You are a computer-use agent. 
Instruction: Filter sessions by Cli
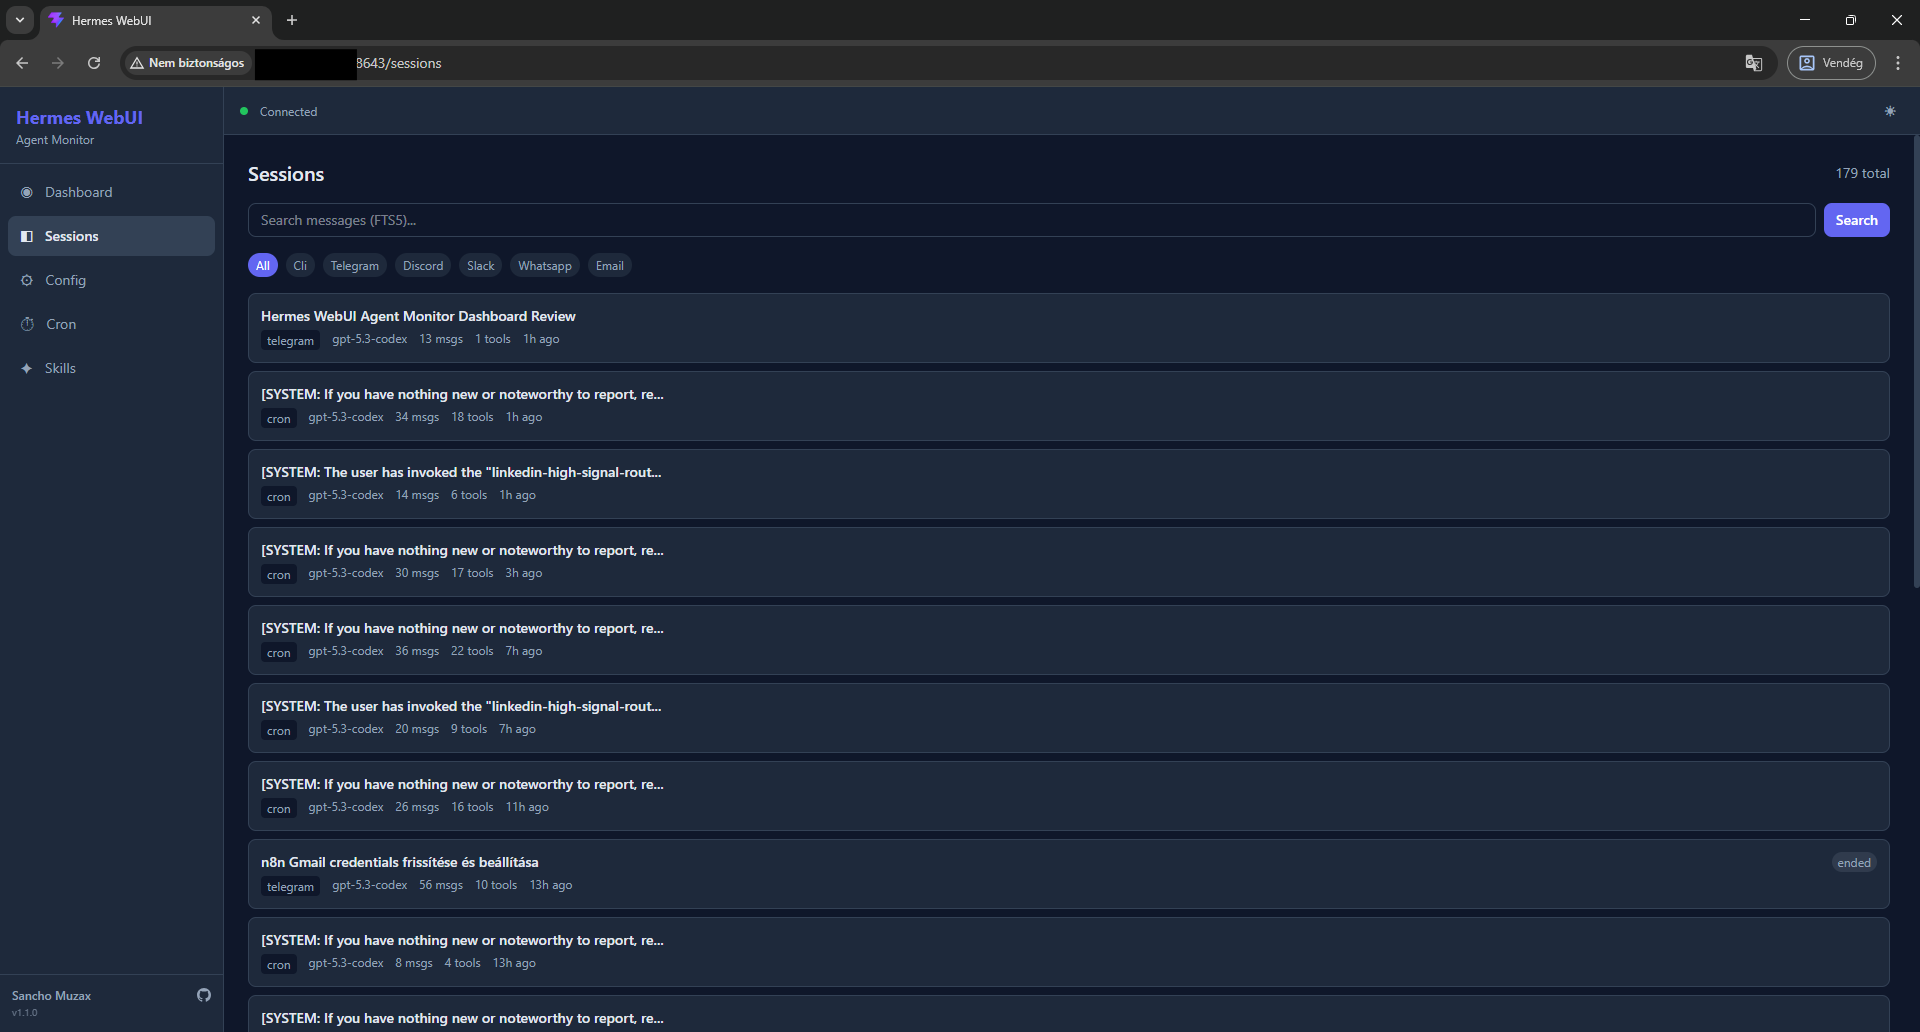click(300, 266)
